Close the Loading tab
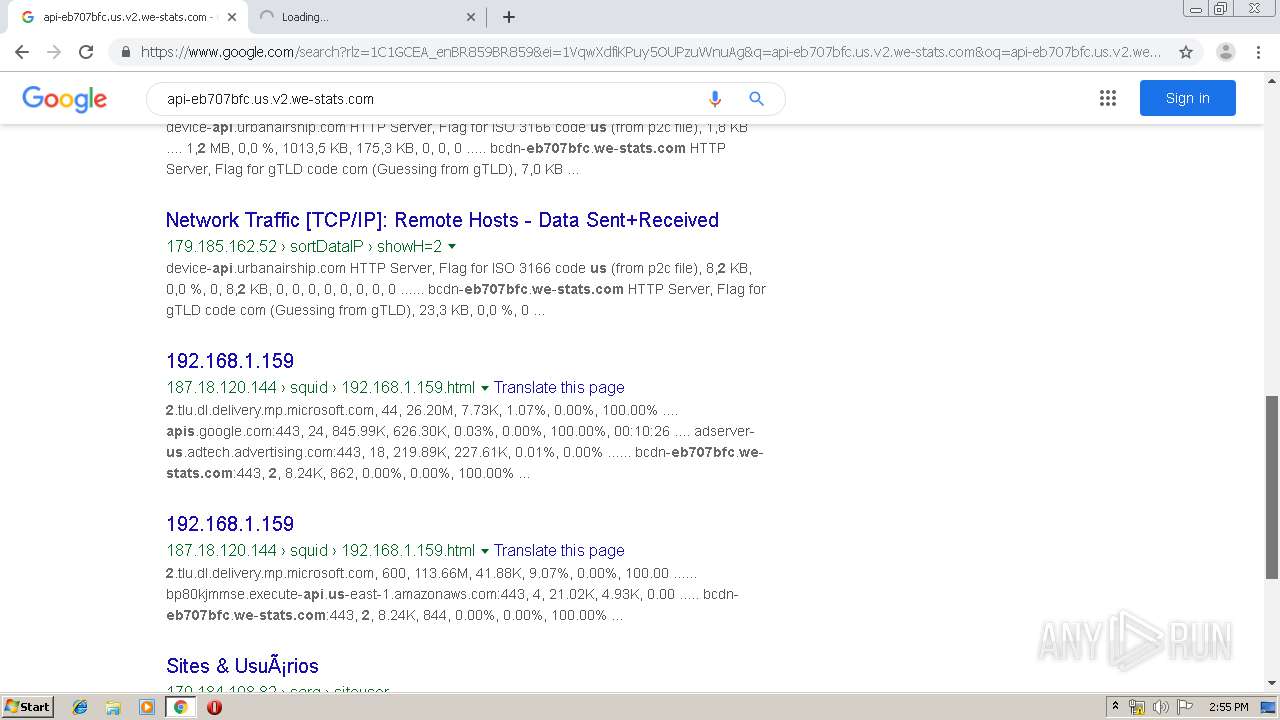Image resolution: width=1280 pixels, height=720 pixels. click(x=471, y=17)
